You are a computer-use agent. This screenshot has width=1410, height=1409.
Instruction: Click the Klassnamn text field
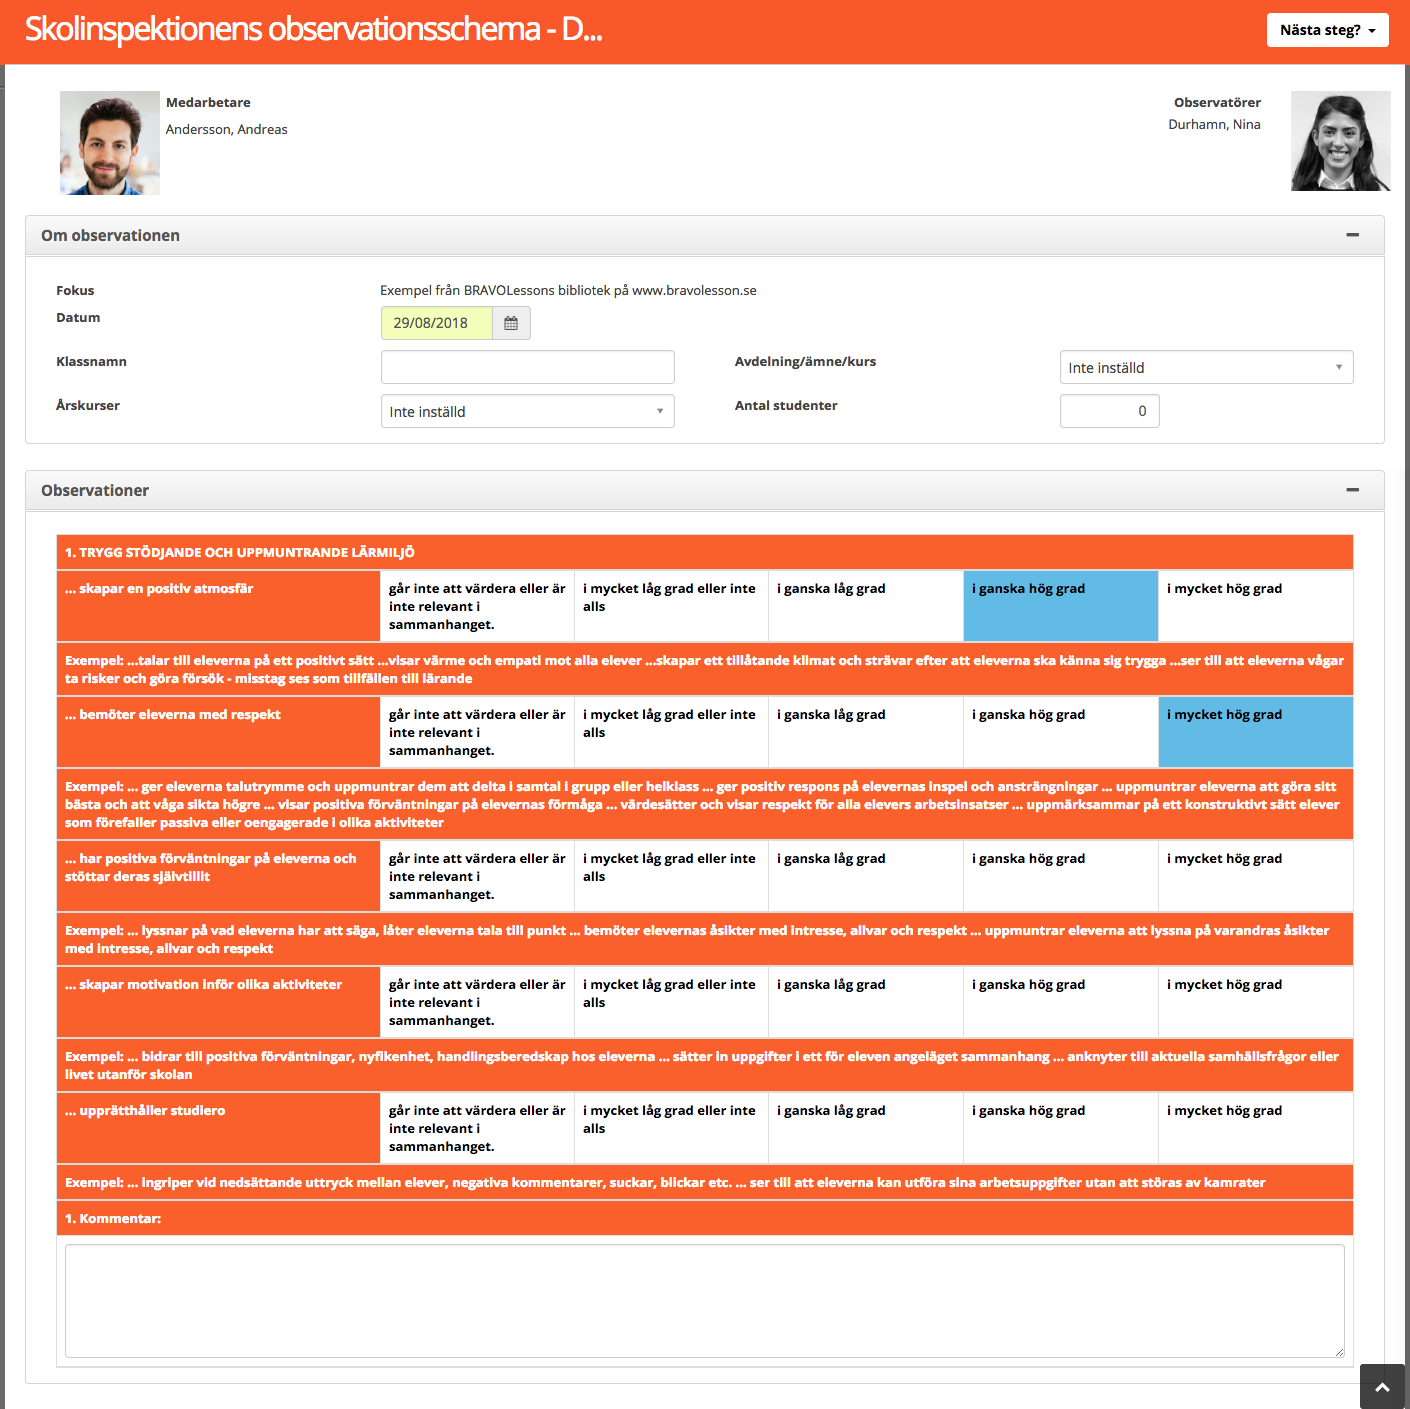[527, 367]
